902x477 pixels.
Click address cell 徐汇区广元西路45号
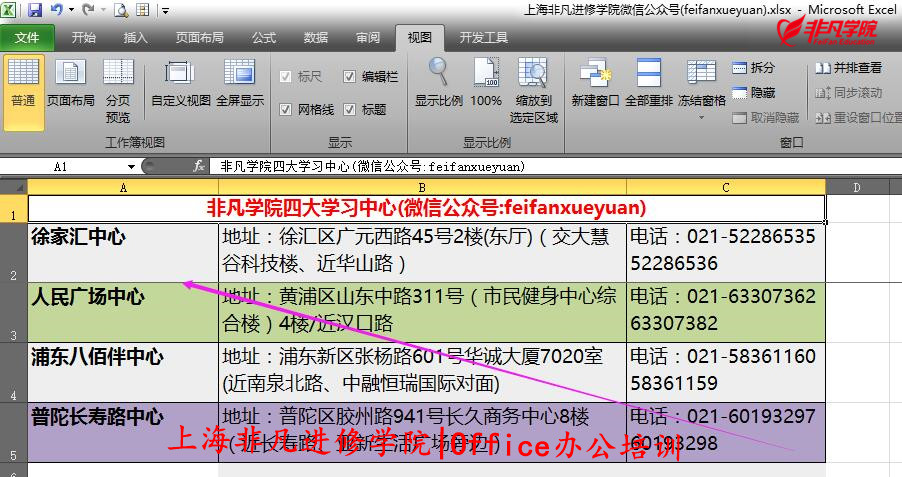point(422,253)
